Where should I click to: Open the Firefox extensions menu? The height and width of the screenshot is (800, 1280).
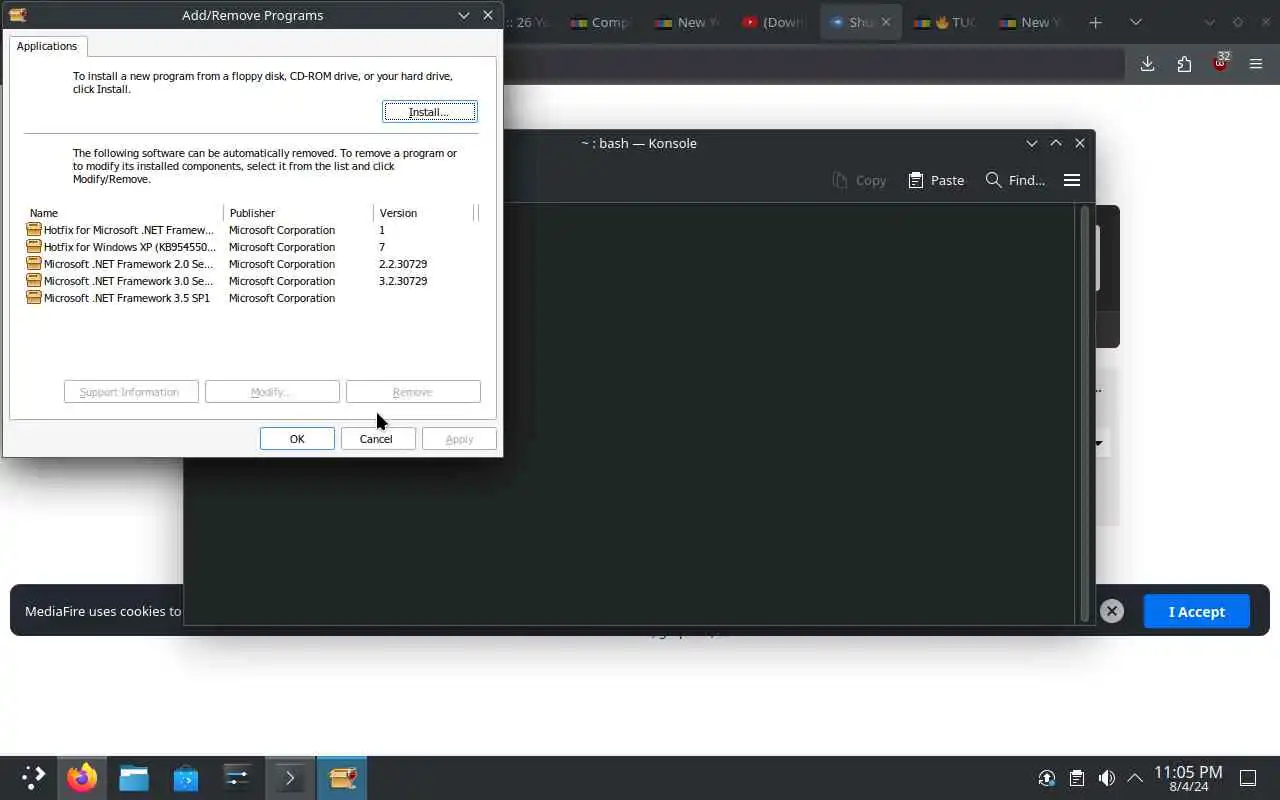coord(1185,64)
